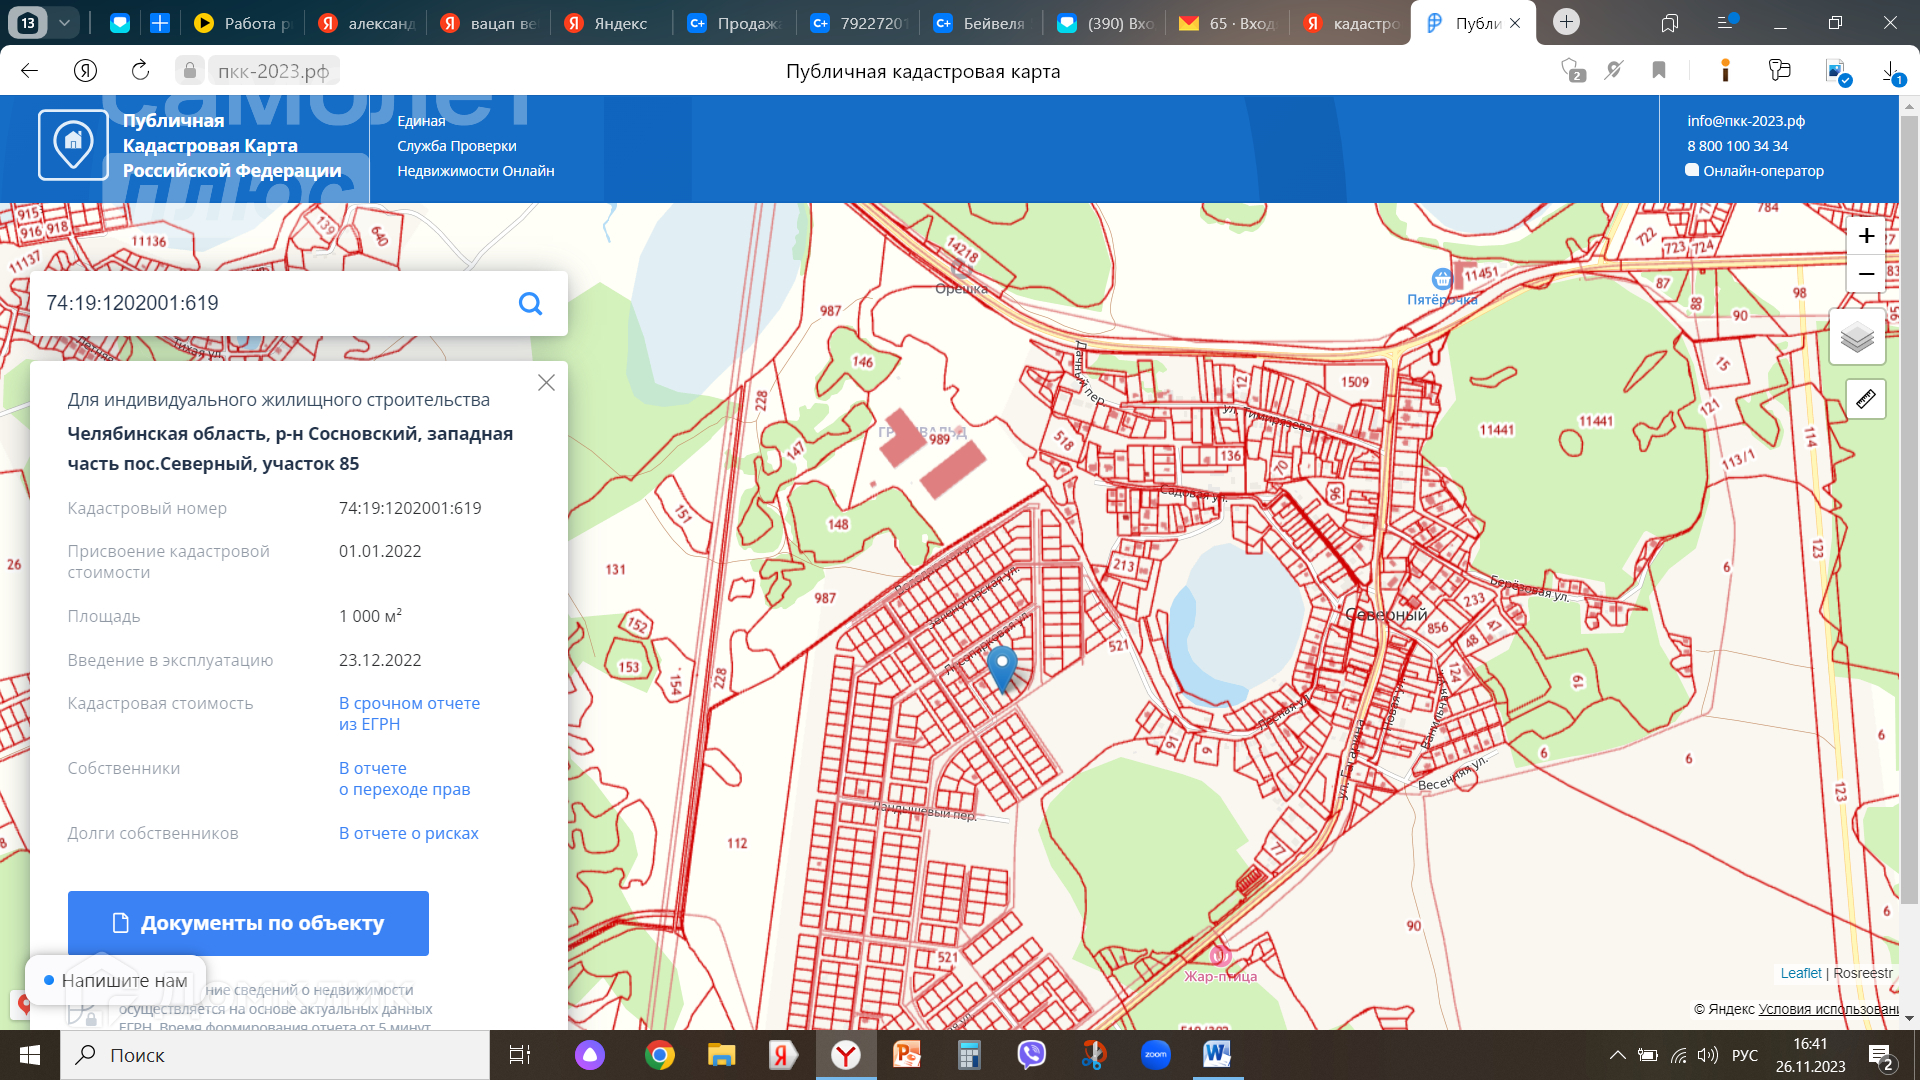Activate the ruler measurement tool
Viewport: 1920px width, 1080px height.
[x=1865, y=400]
